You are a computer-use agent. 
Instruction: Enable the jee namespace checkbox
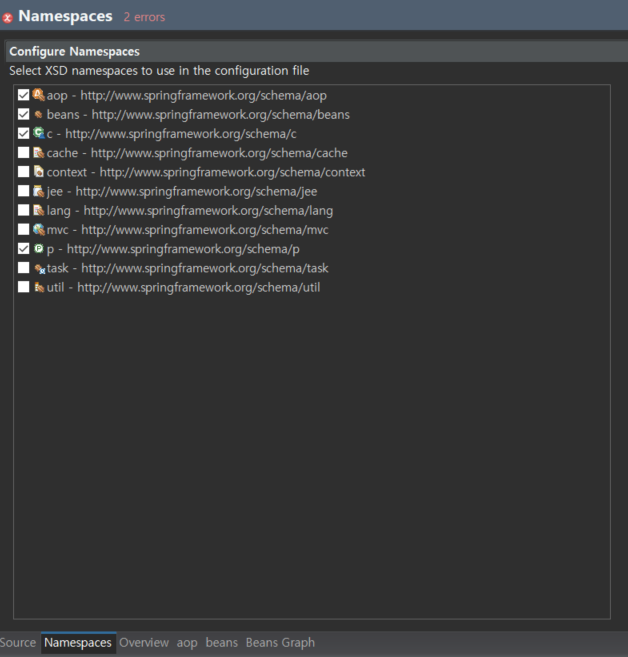[x=23, y=191]
